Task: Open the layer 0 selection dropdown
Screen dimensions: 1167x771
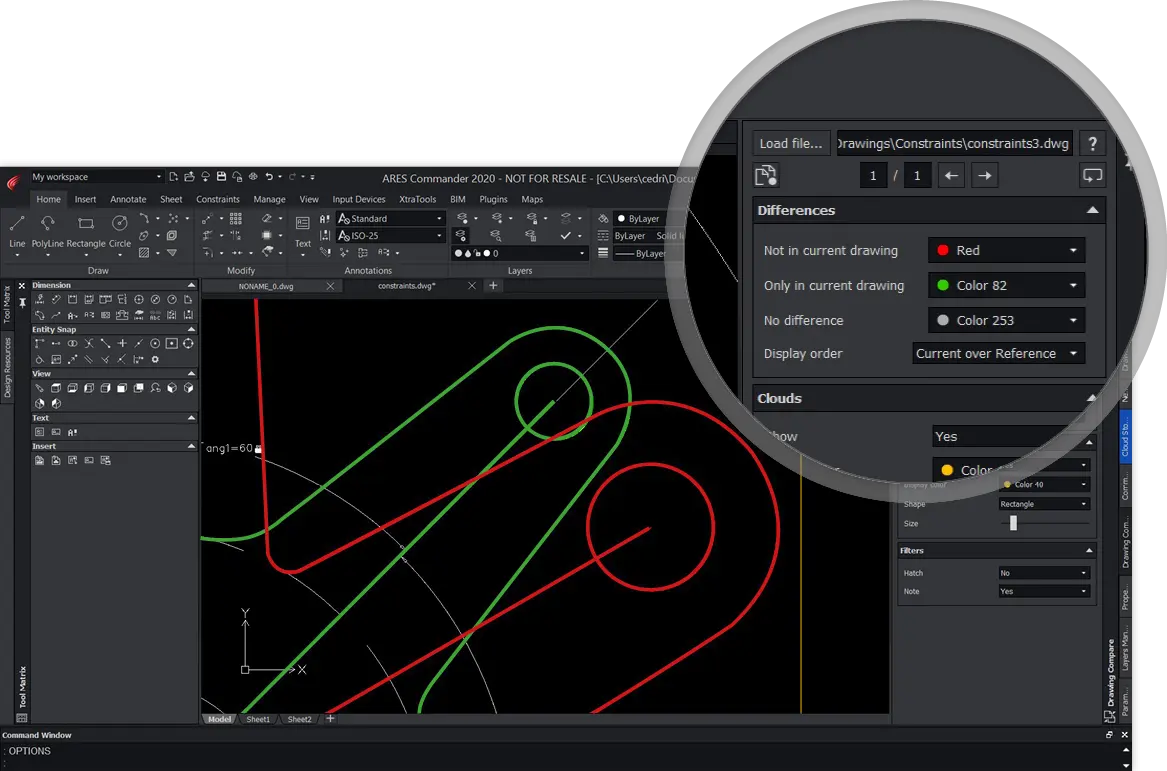Action: 519,253
